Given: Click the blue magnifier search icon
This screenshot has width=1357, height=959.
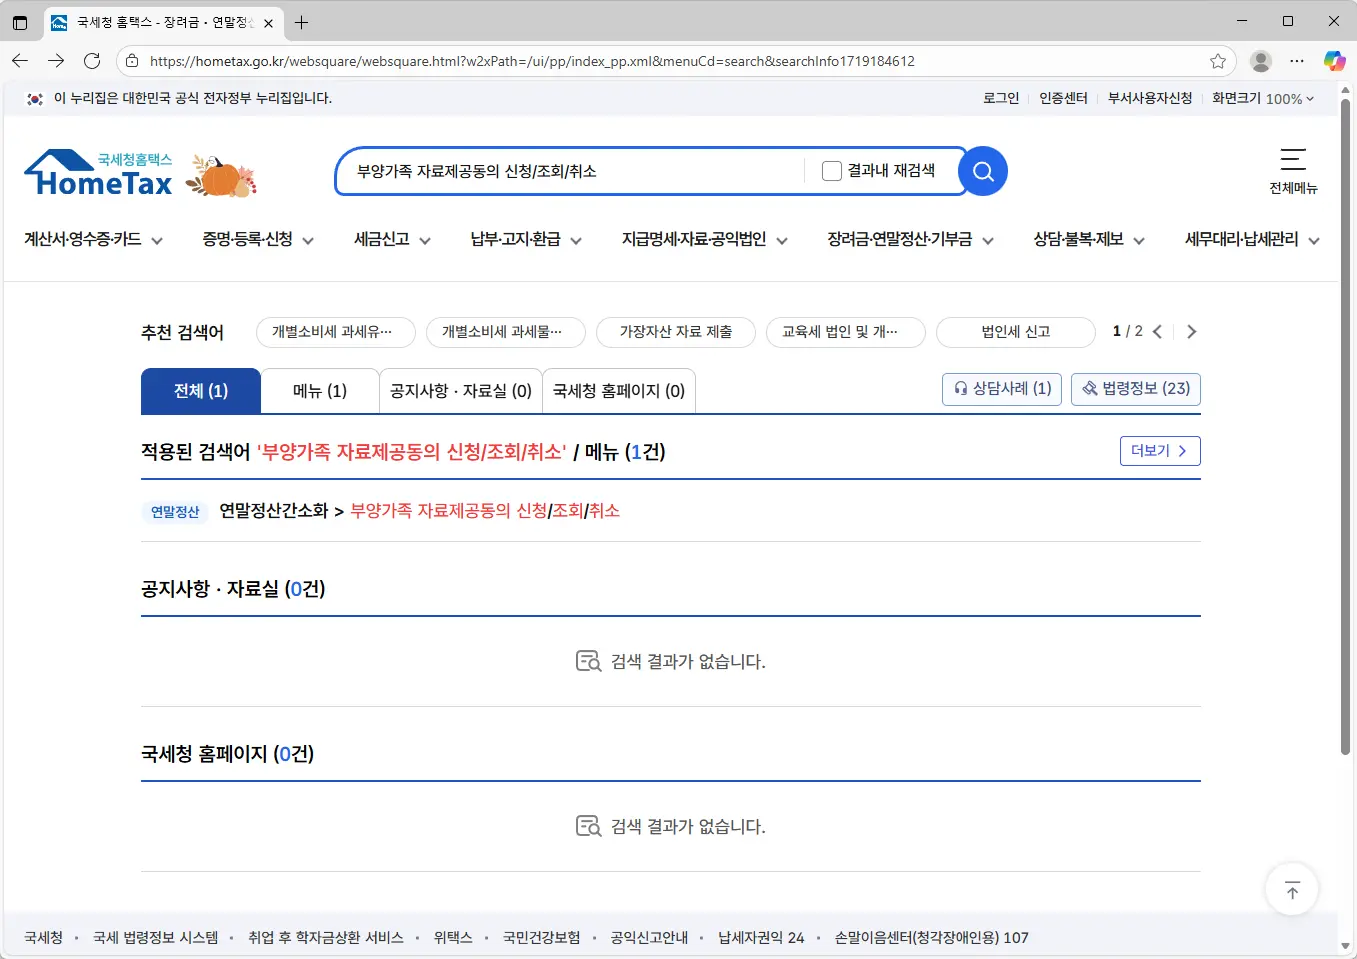Looking at the screenshot, I should tap(981, 171).
